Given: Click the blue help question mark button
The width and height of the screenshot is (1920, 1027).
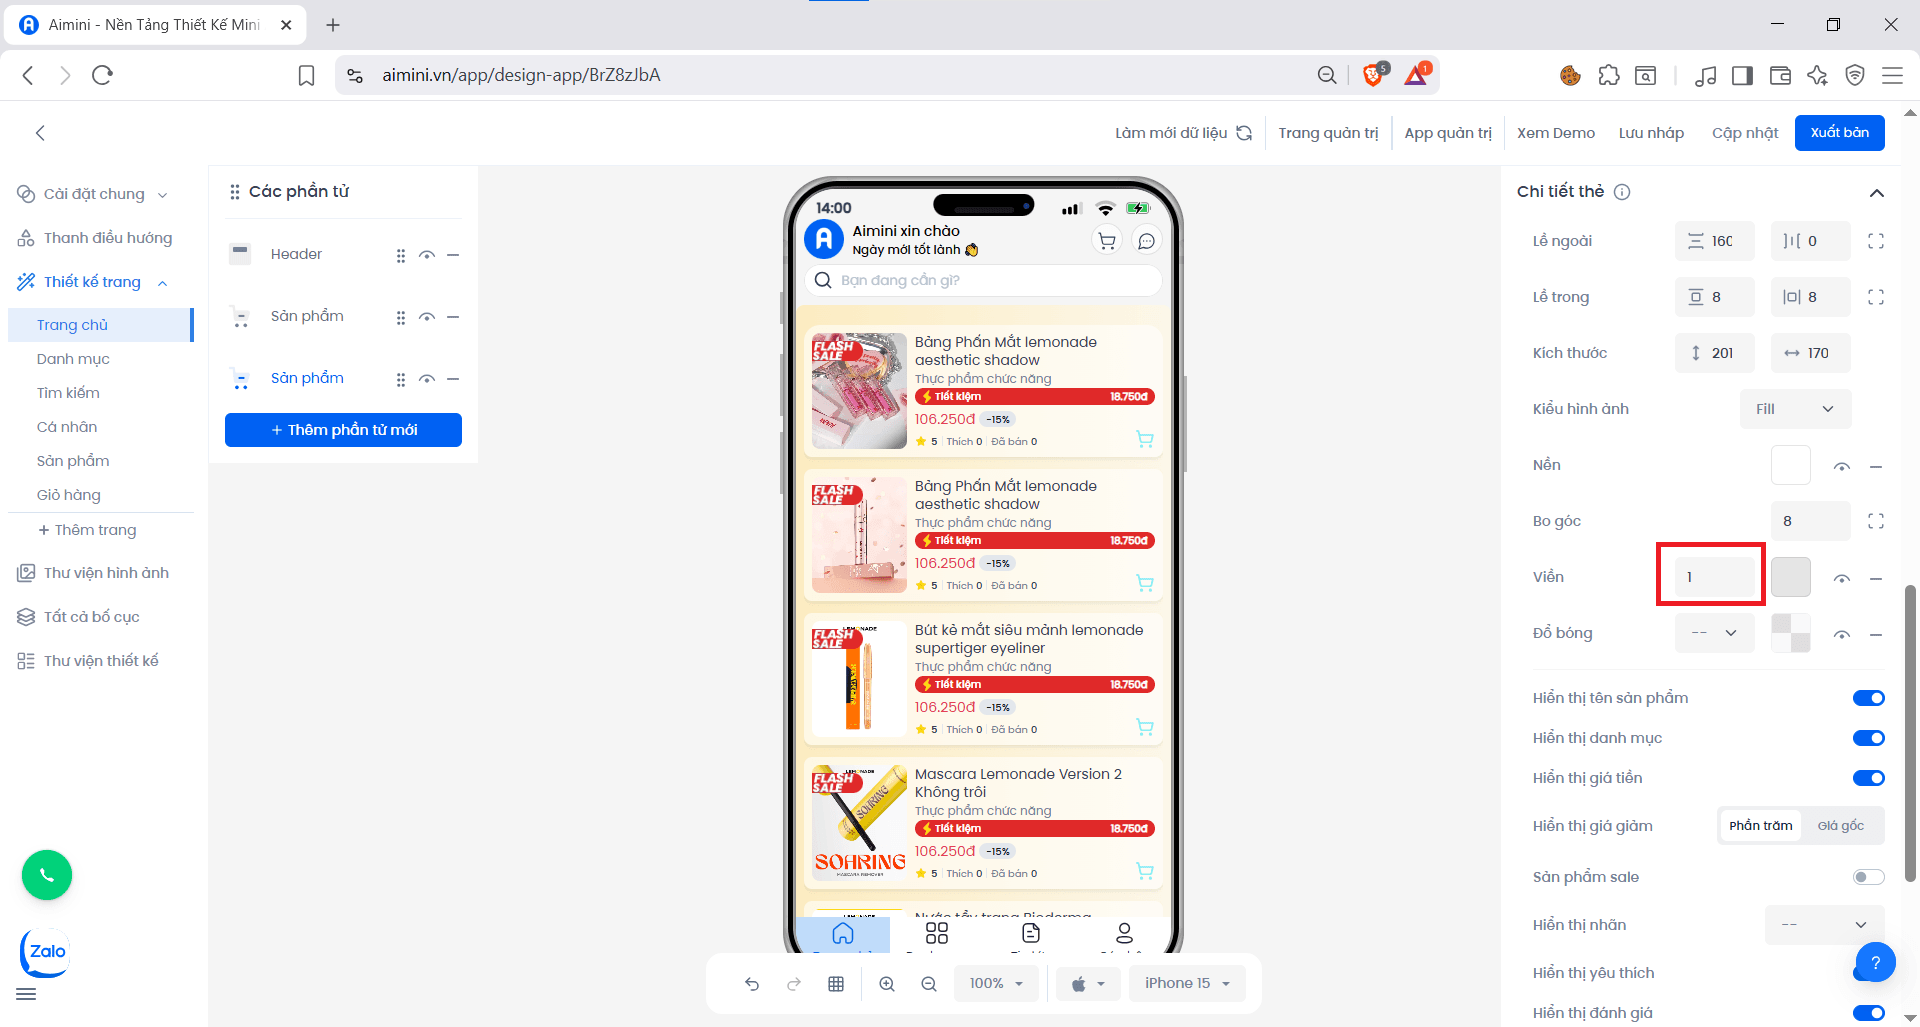Looking at the screenshot, I should pyautogui.click(x=1875, y=963).
